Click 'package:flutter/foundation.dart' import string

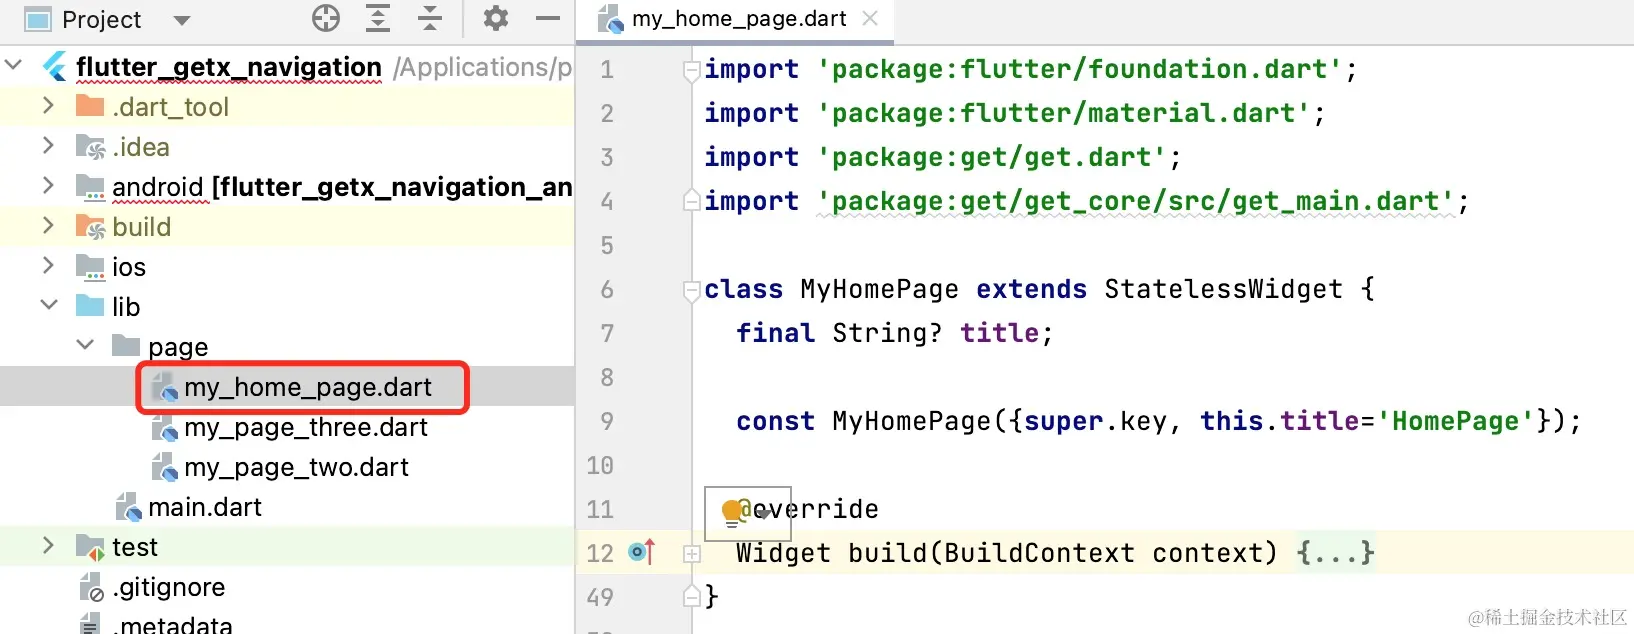coord(1079,69)
